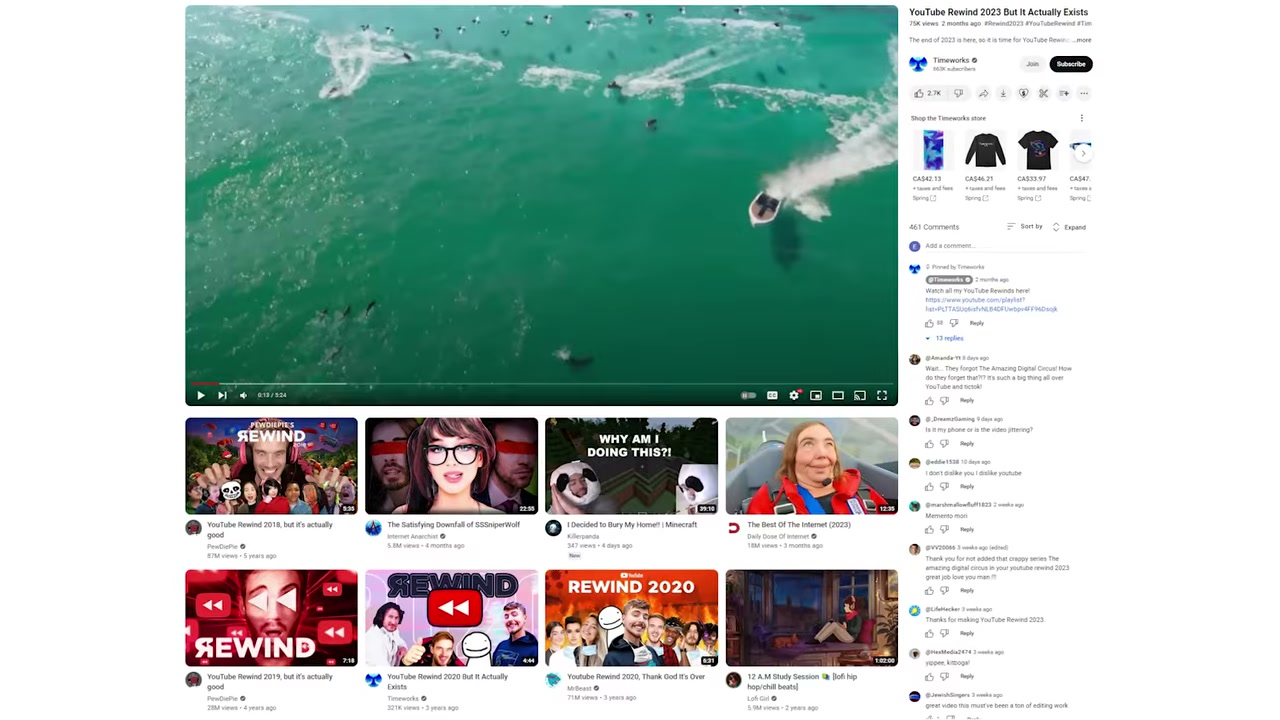
Task: Share the video via arrow icon
Action: click(983, 93)
